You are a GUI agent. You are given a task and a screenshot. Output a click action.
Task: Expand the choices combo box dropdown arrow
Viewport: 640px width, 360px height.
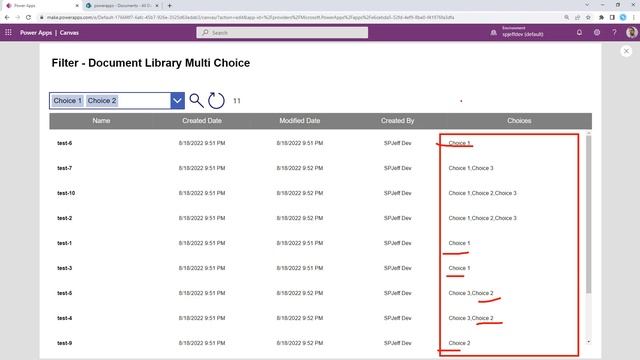(x=177, y=101)
